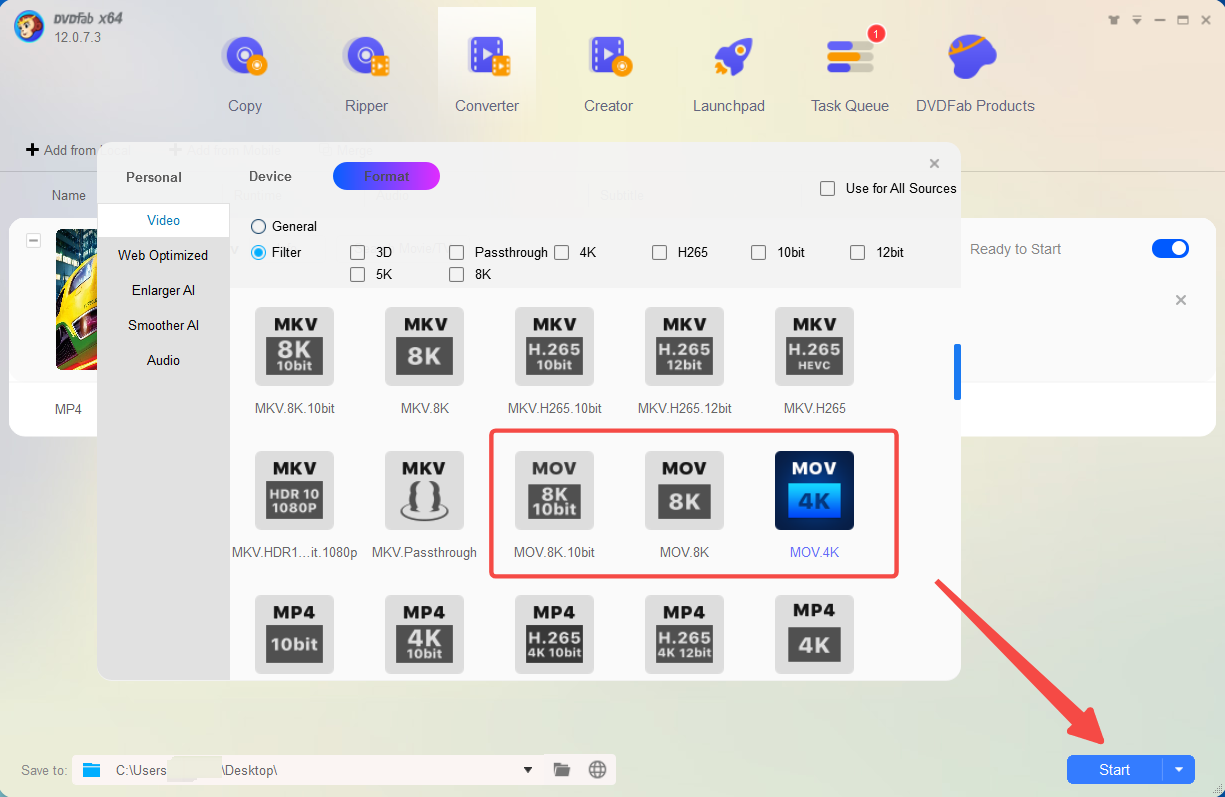Open the title bar dropdown menu arrow
Screen dimensions: 1225x797
pyautogui.click(x=1137, y=20)
